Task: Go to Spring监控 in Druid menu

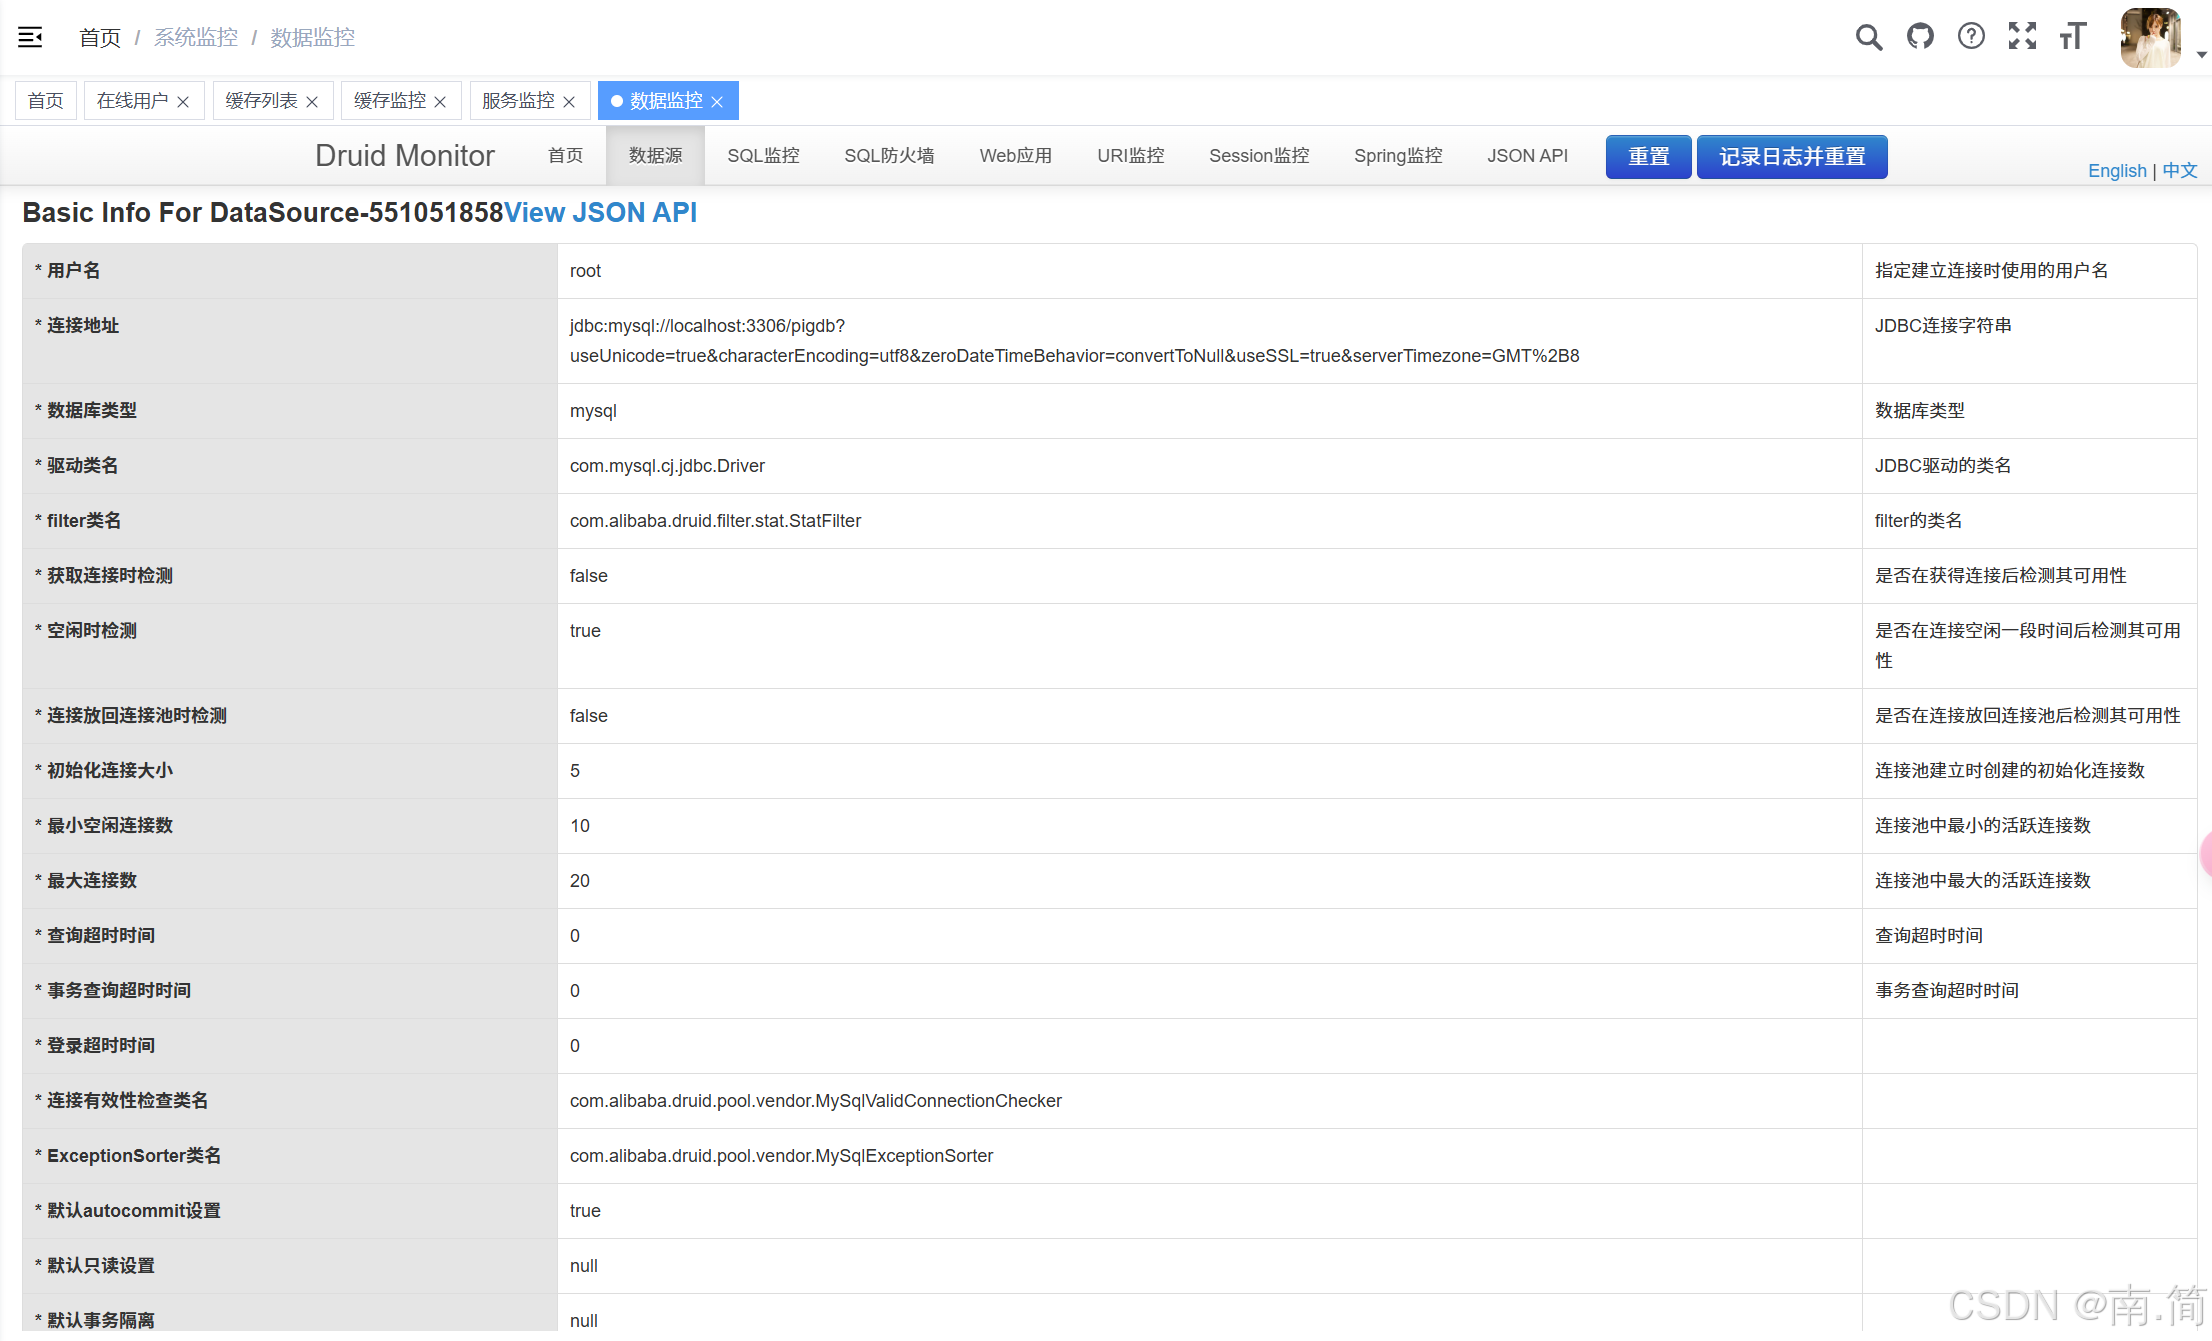Action: tap(1397, 156)
